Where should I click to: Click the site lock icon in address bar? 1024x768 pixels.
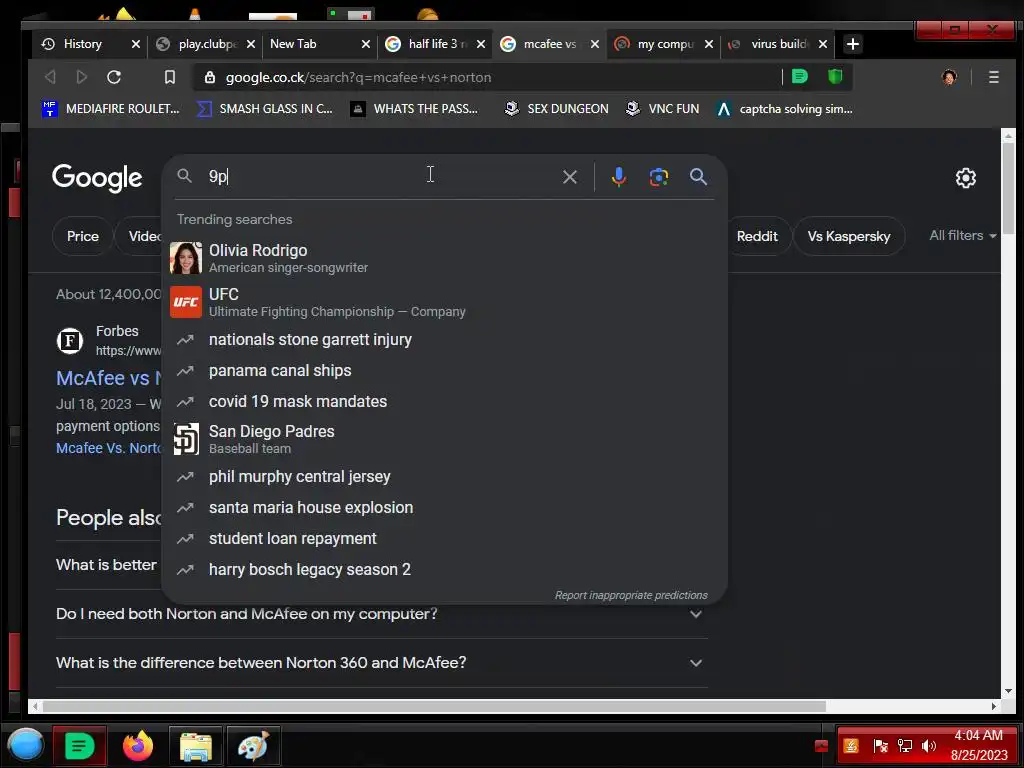tap(210, 77)
